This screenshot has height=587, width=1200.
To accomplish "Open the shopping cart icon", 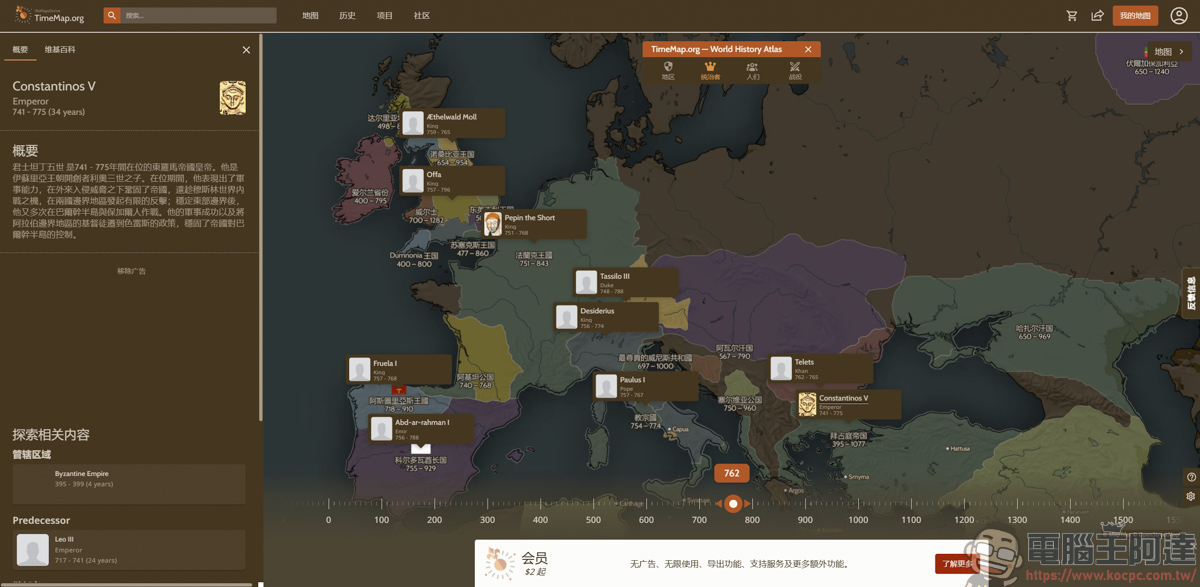I will (1072, 16).
